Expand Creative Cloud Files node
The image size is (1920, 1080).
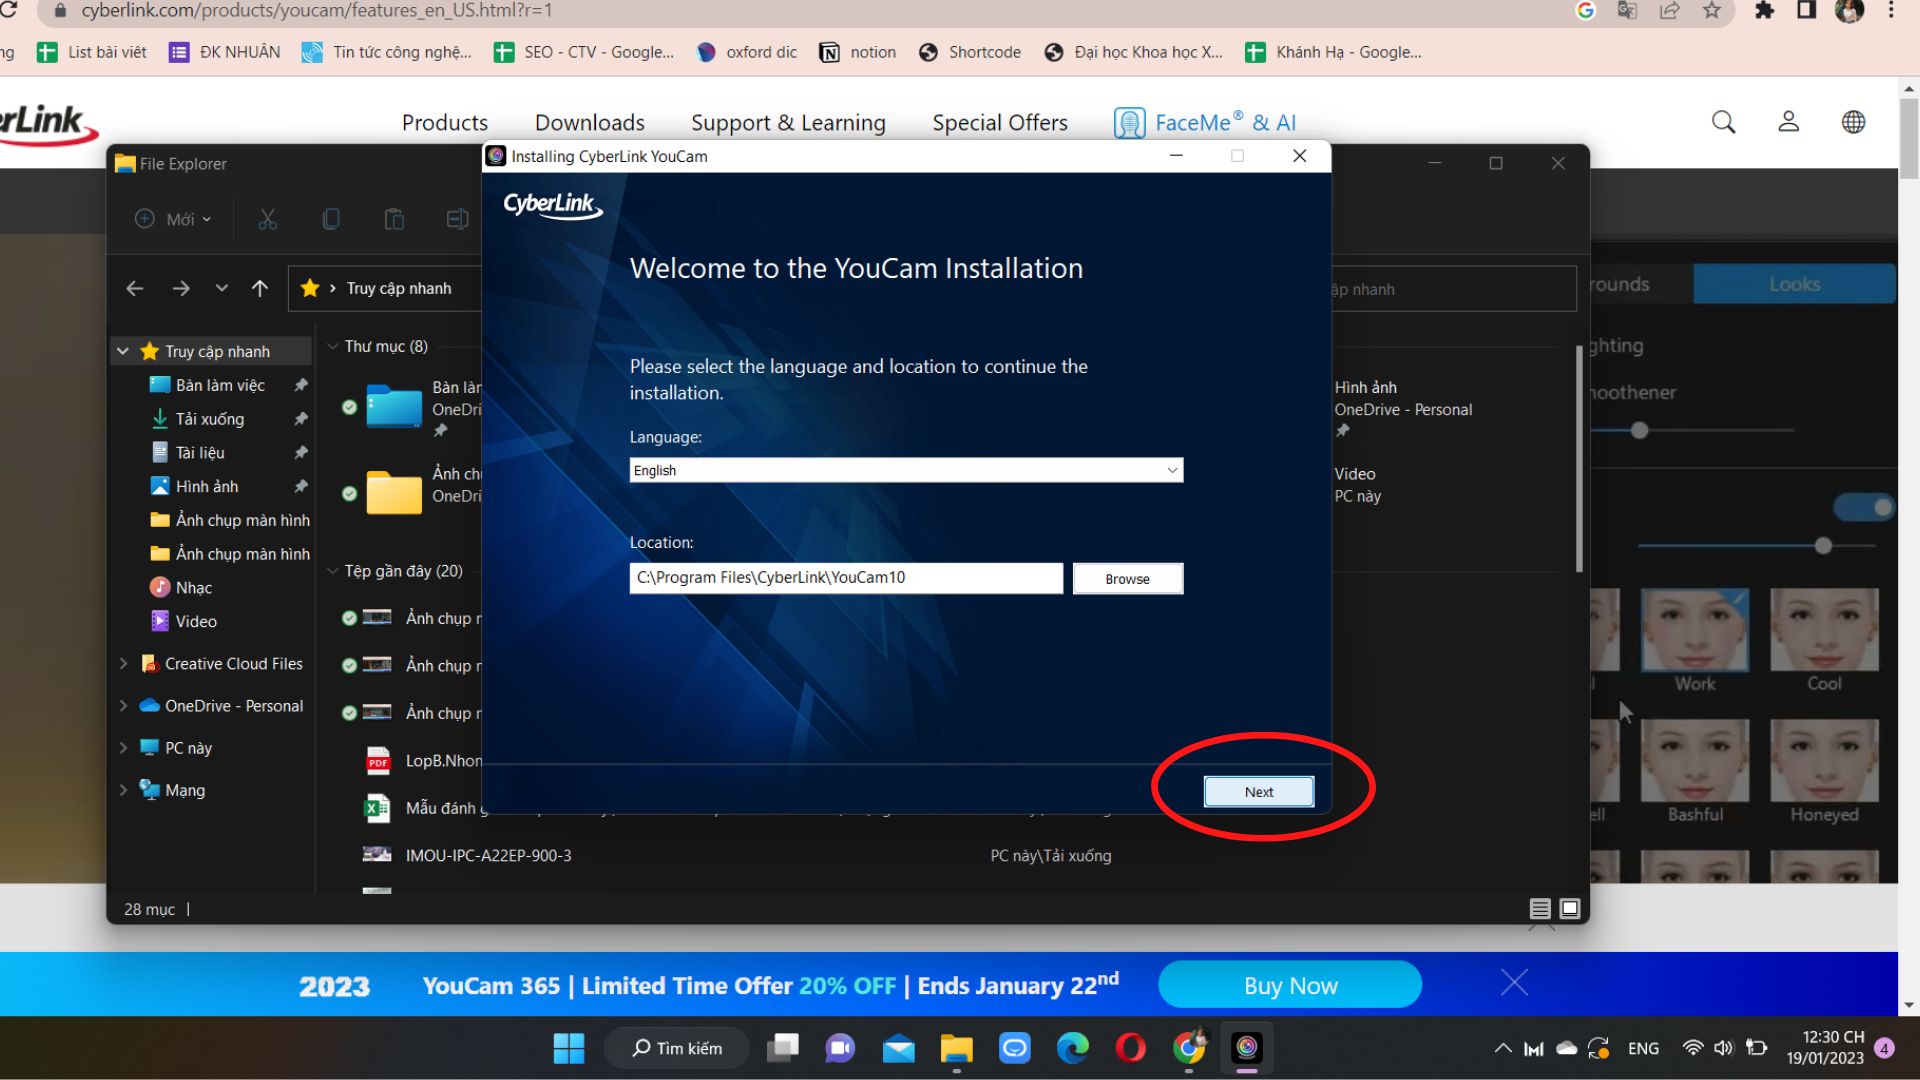(x=123, y=664)
